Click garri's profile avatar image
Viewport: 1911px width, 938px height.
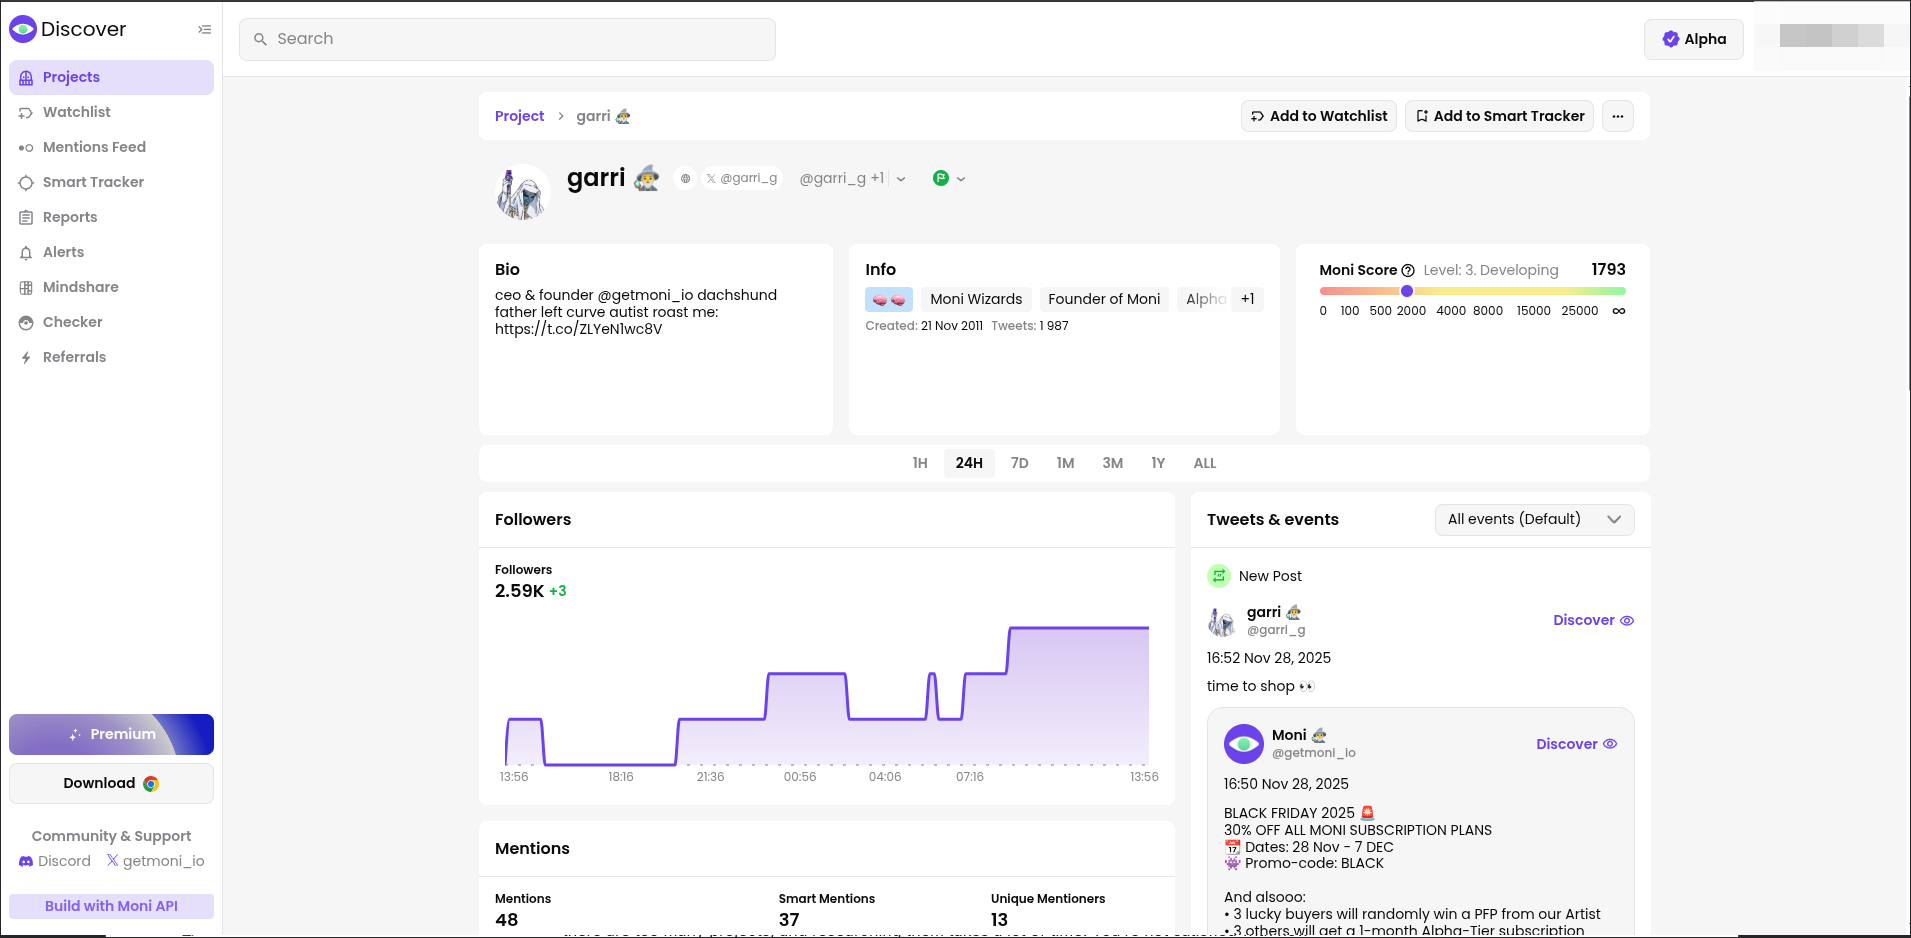click(x=522, y=192)
